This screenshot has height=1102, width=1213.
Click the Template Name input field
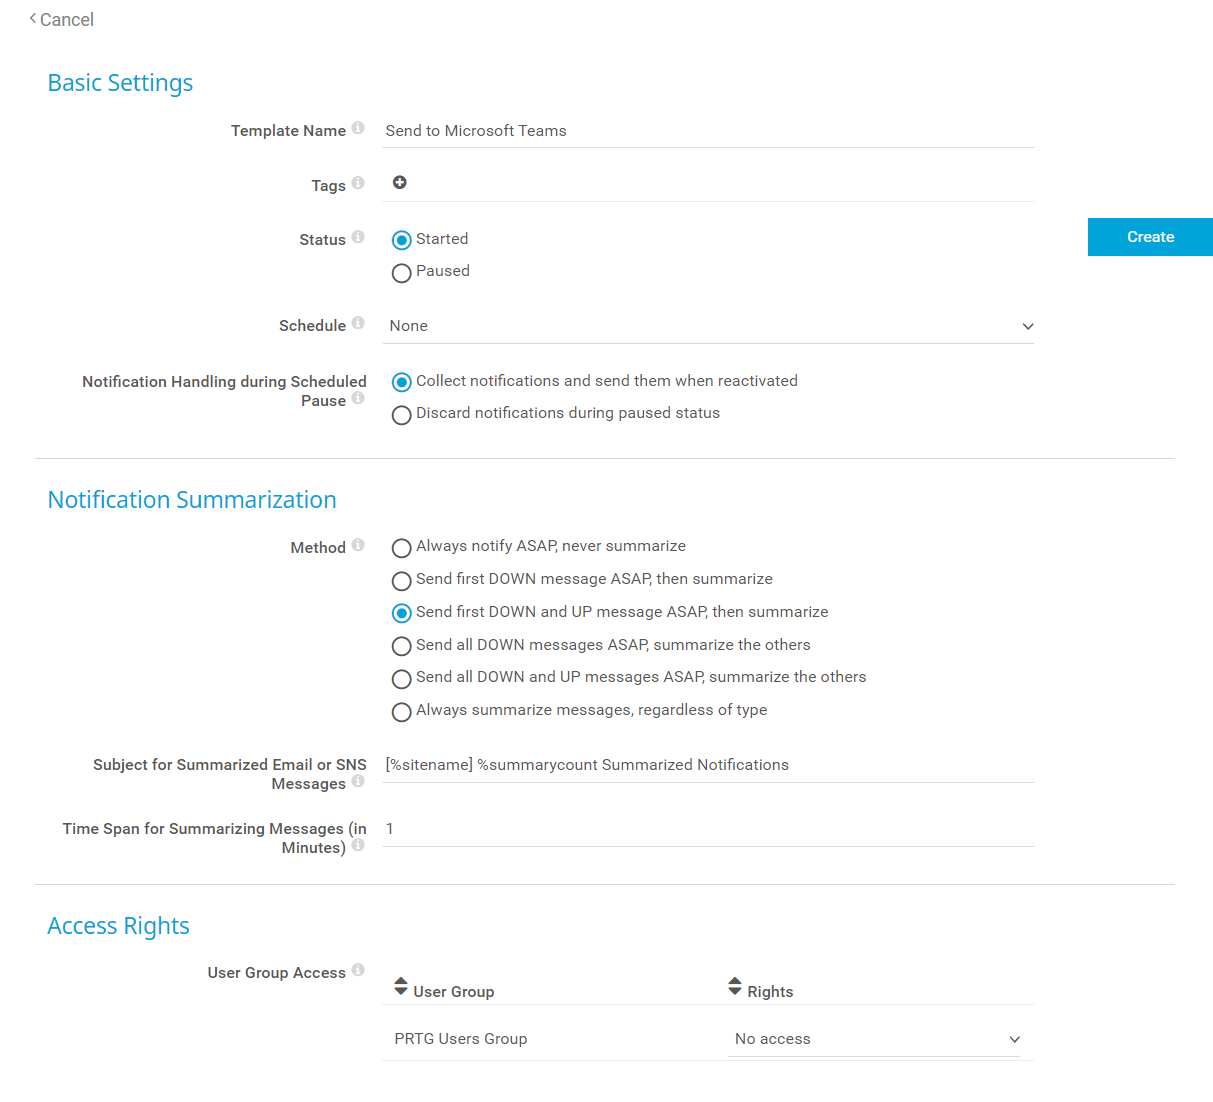(x=708, y=131)
